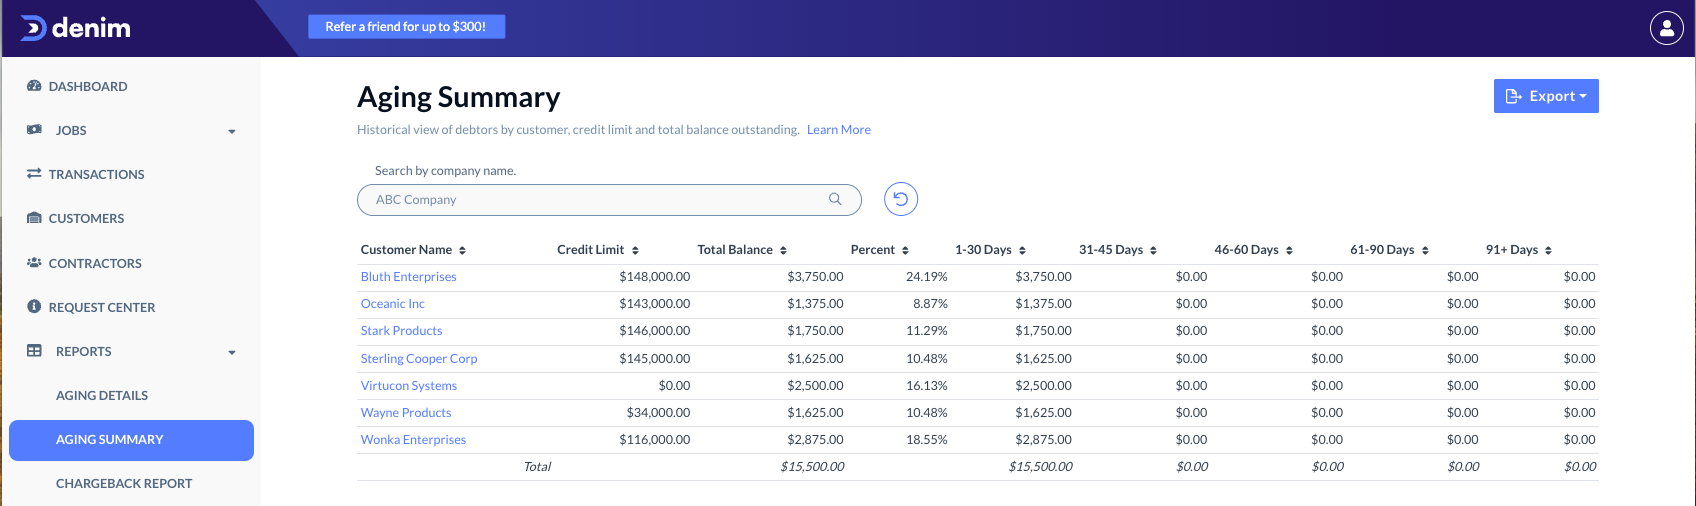Screen dimensions: 1696x506
Task: Sort by 91+ Days arrows
Action: click(x=1548, y=250)
